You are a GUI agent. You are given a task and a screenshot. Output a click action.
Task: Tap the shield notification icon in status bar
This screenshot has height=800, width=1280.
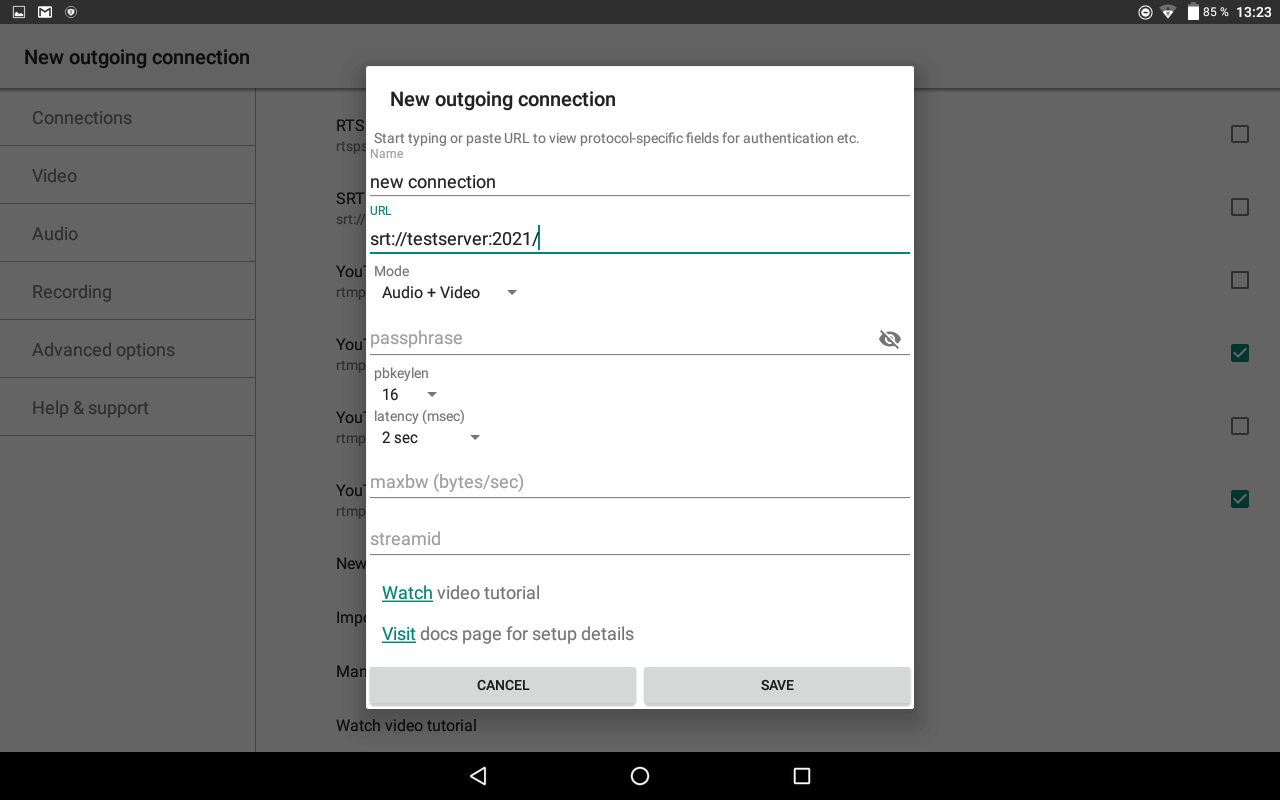pos(70,12)
